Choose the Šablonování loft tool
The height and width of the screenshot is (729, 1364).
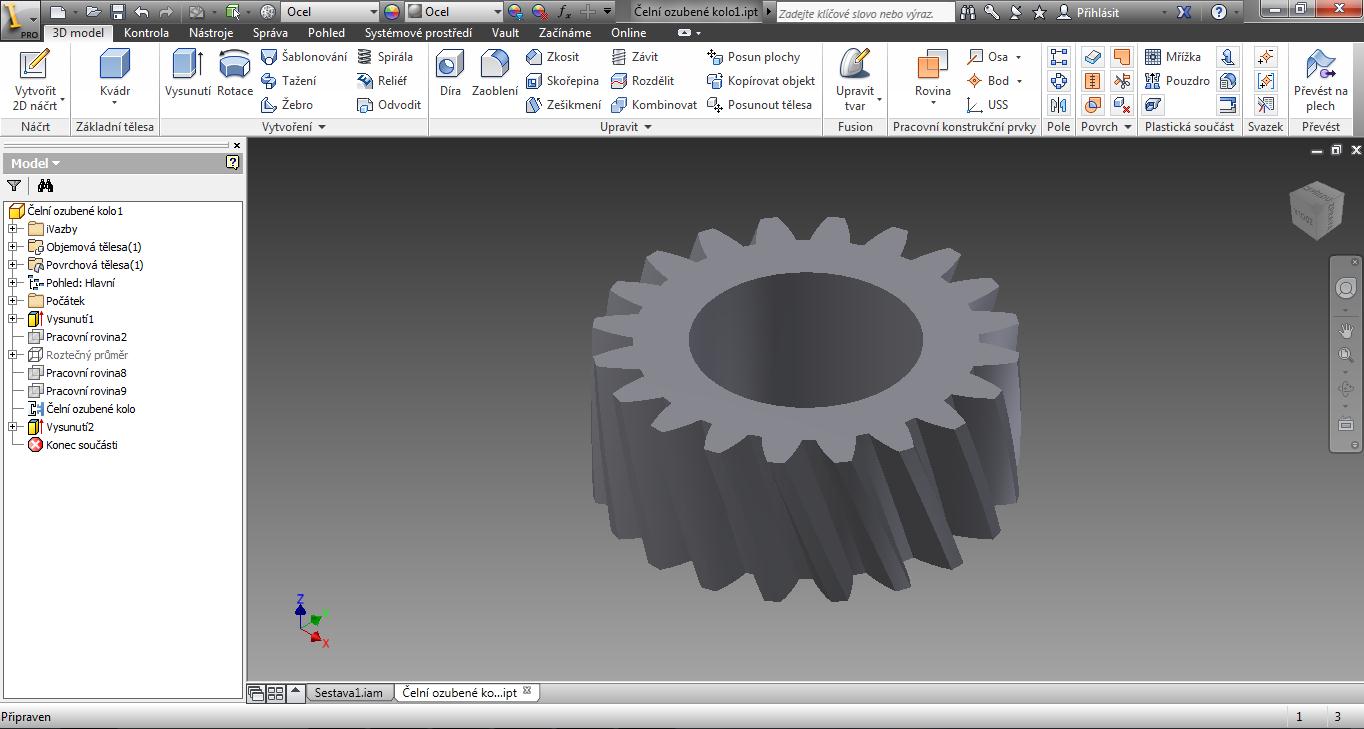tap(304, 57)
